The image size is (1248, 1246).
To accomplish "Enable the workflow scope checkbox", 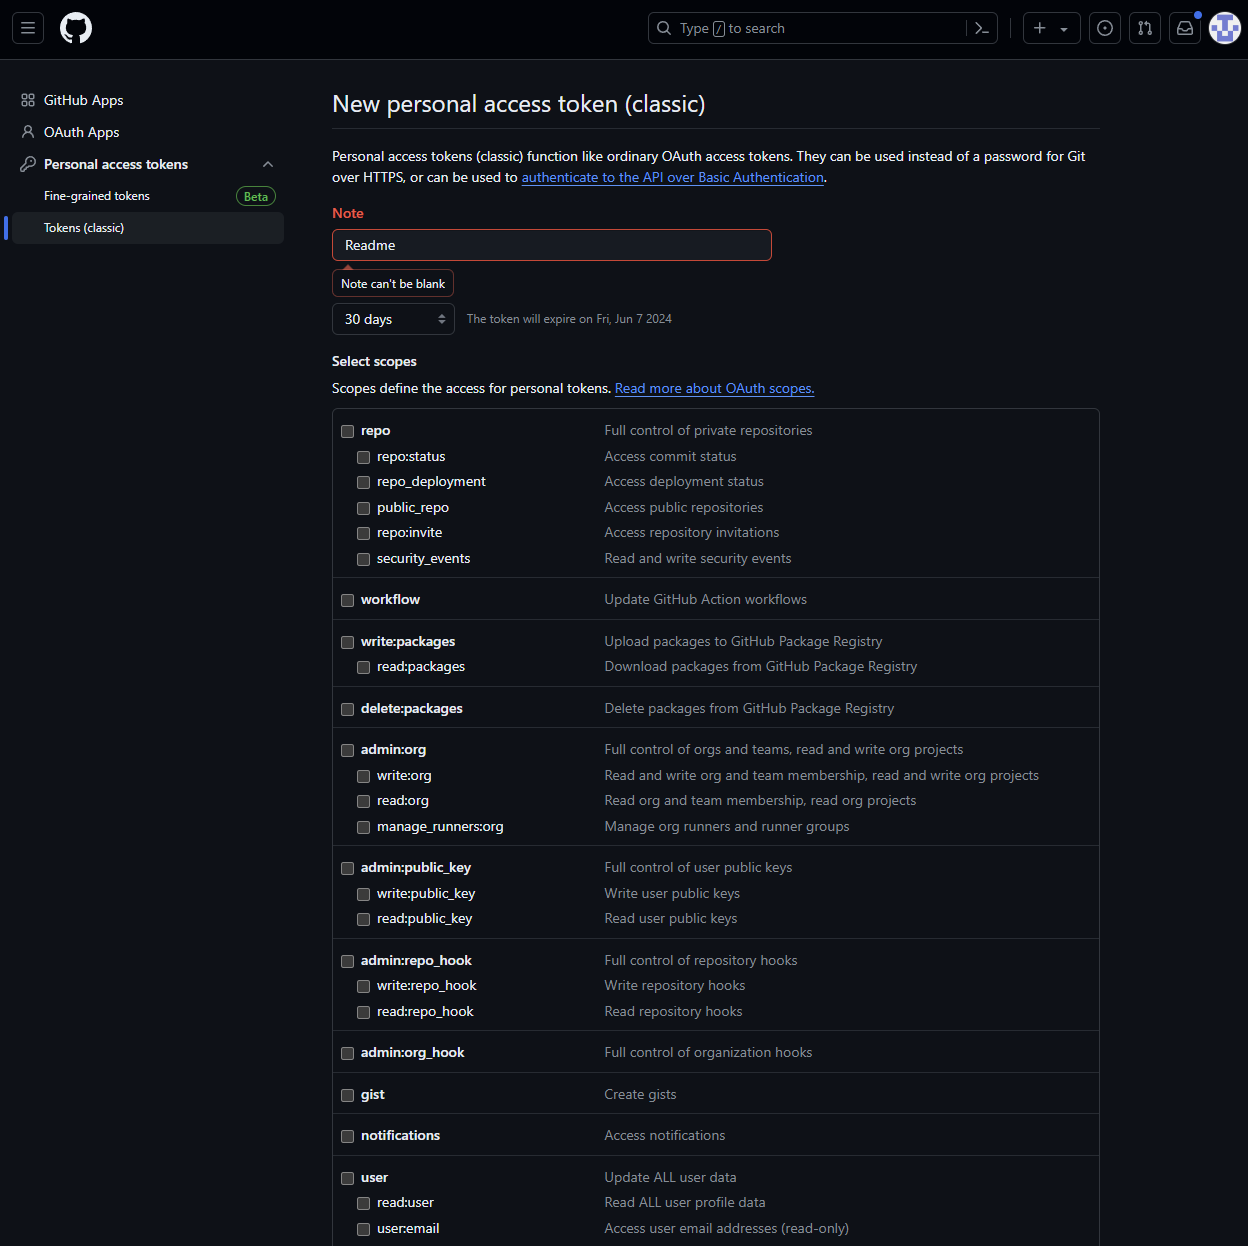I will click(348, 600).
